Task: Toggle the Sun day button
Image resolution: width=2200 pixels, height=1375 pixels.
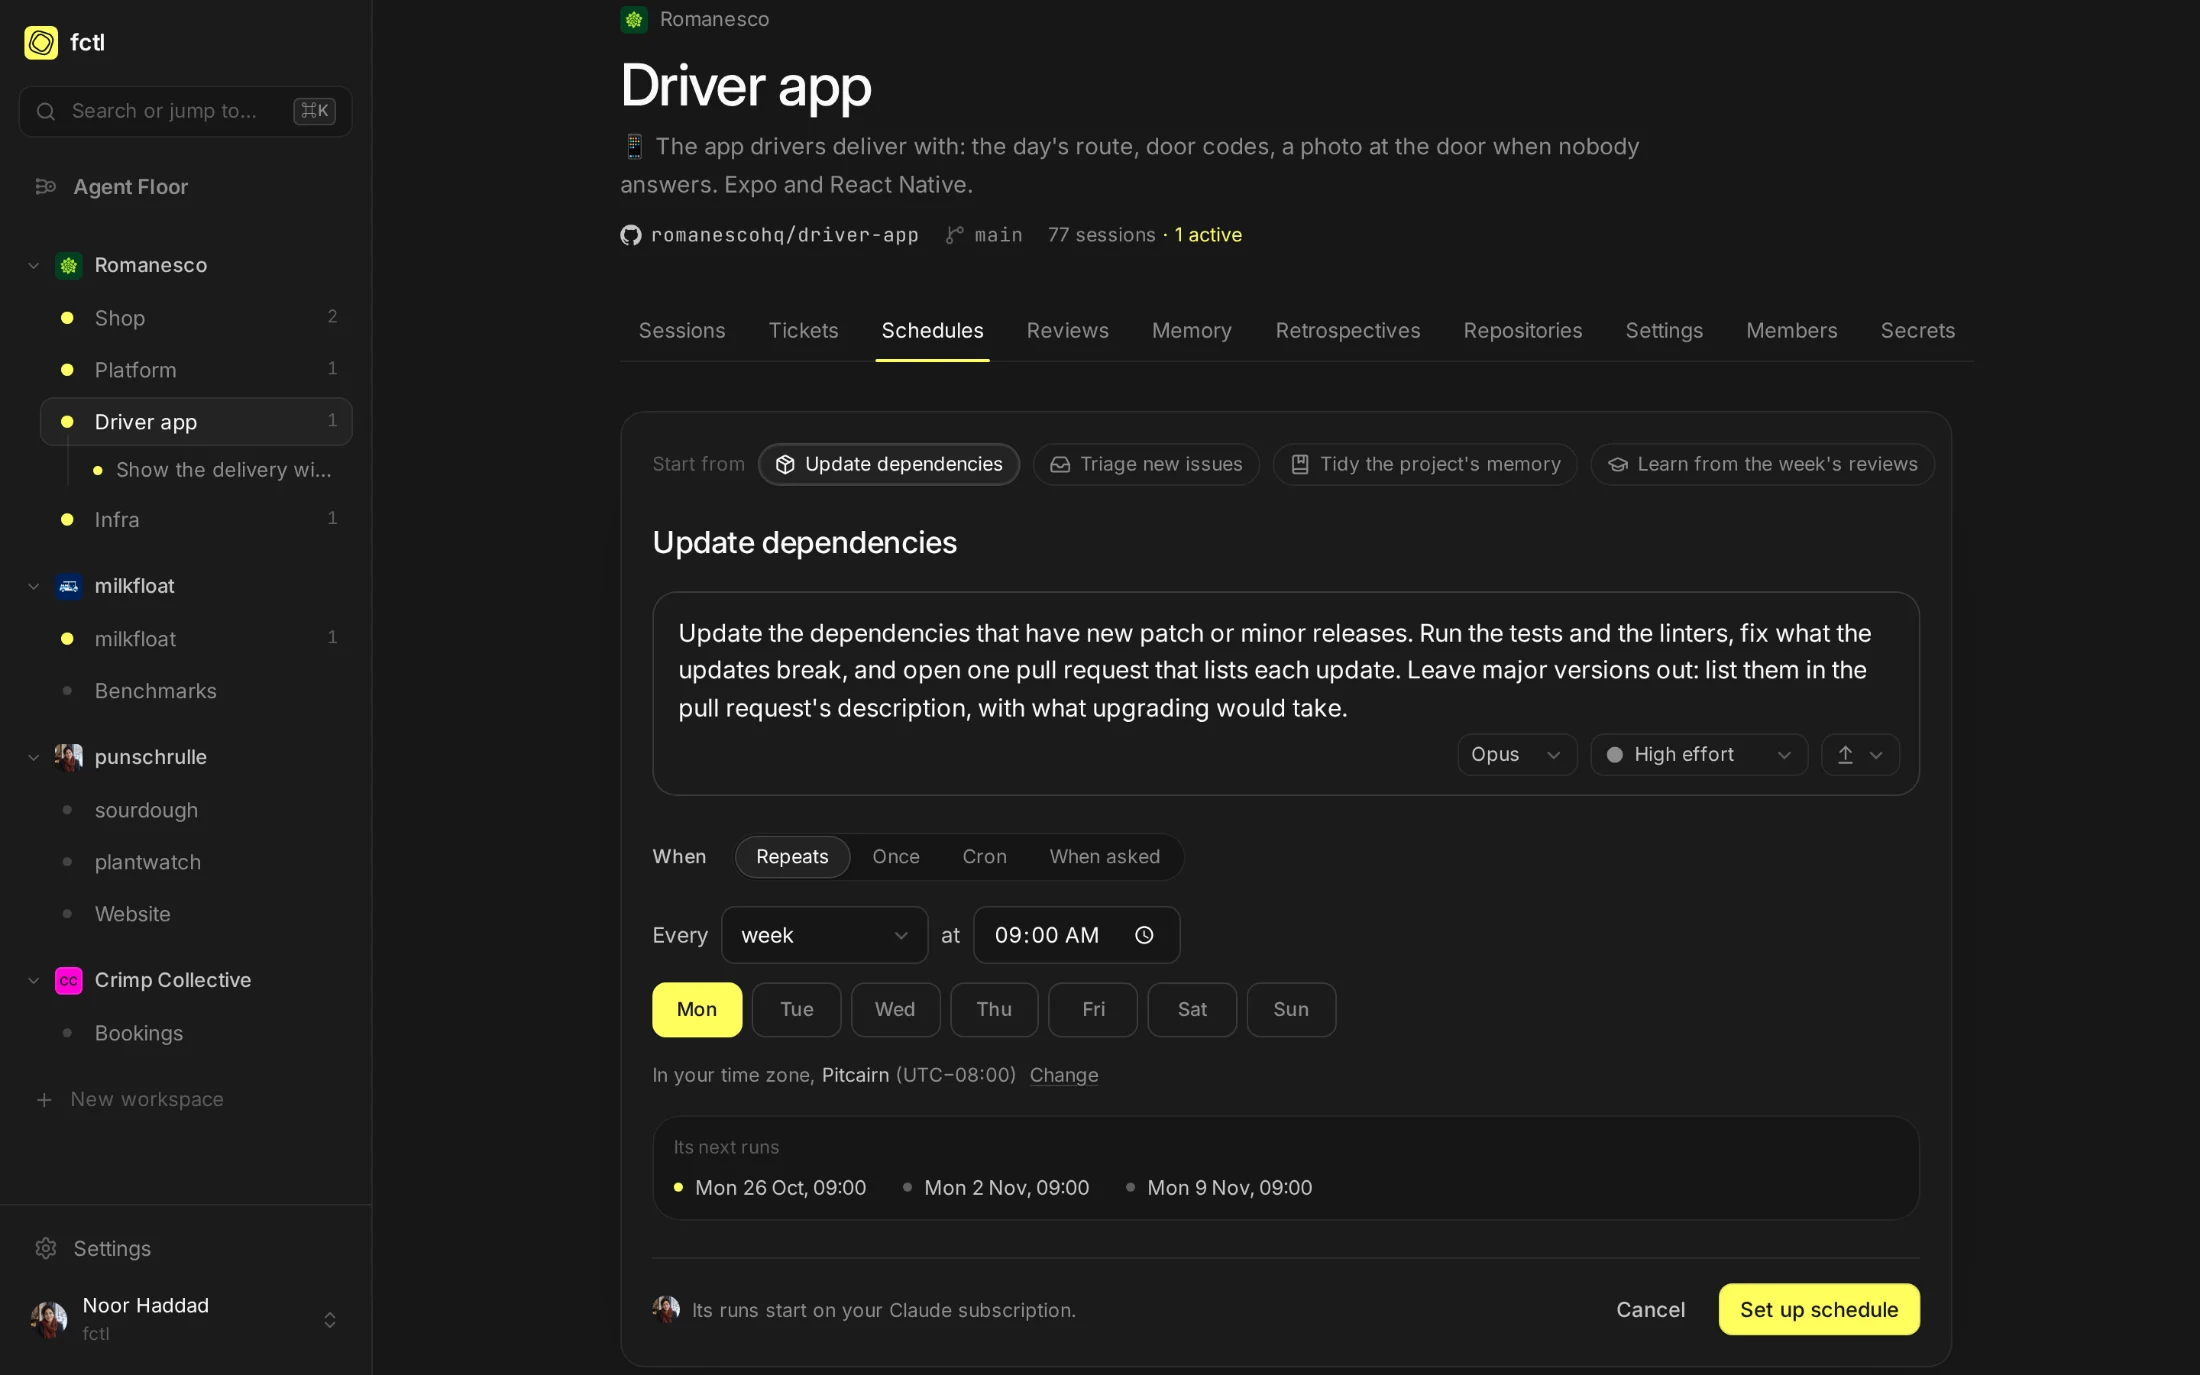Action: click(1291, 1010)
